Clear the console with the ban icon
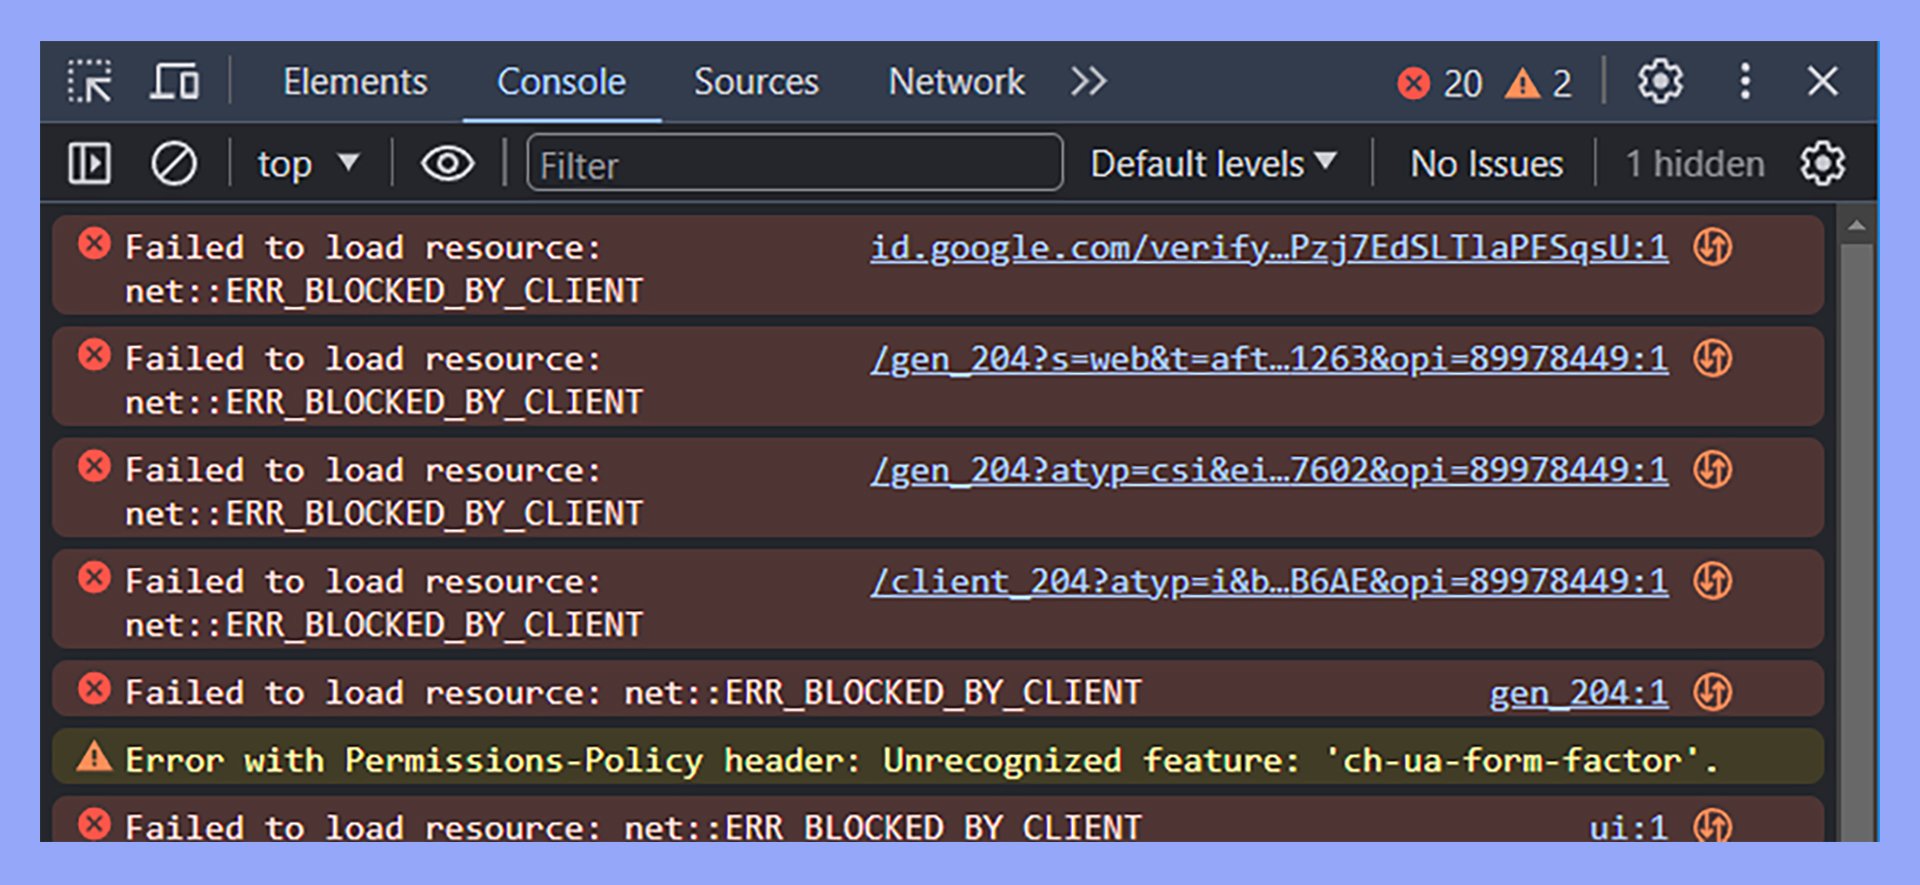Screen dimensions: 1920x885 (x=174, y=164)
